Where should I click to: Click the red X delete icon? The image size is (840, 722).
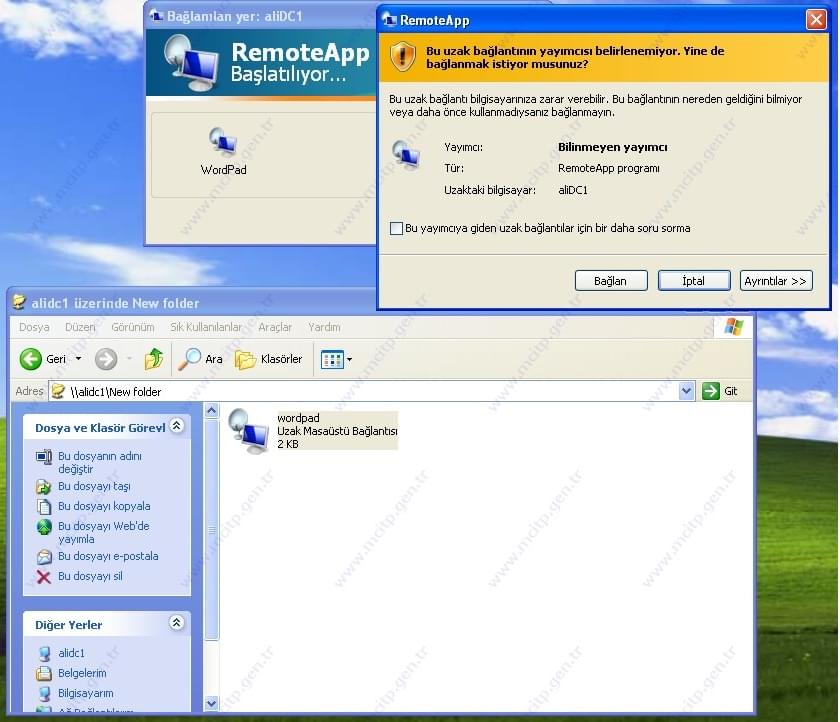[44, 577]
